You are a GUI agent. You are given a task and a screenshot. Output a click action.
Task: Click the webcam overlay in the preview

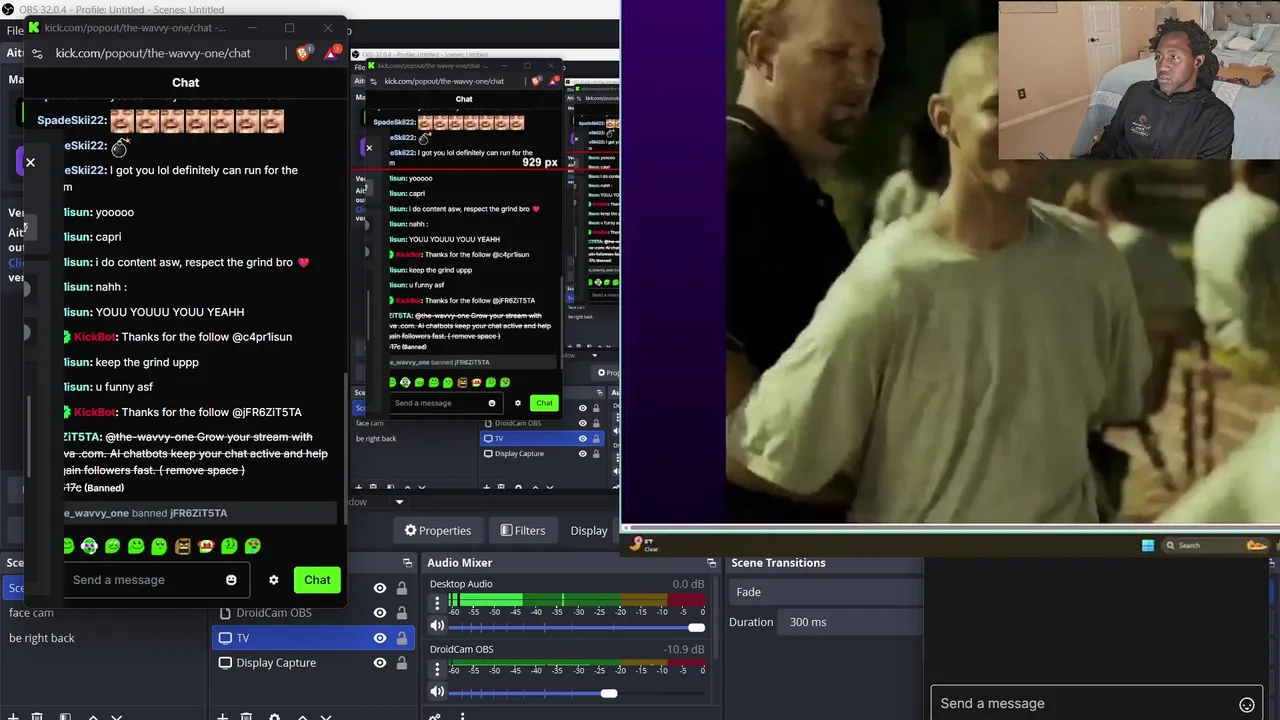pos(1139,80)
